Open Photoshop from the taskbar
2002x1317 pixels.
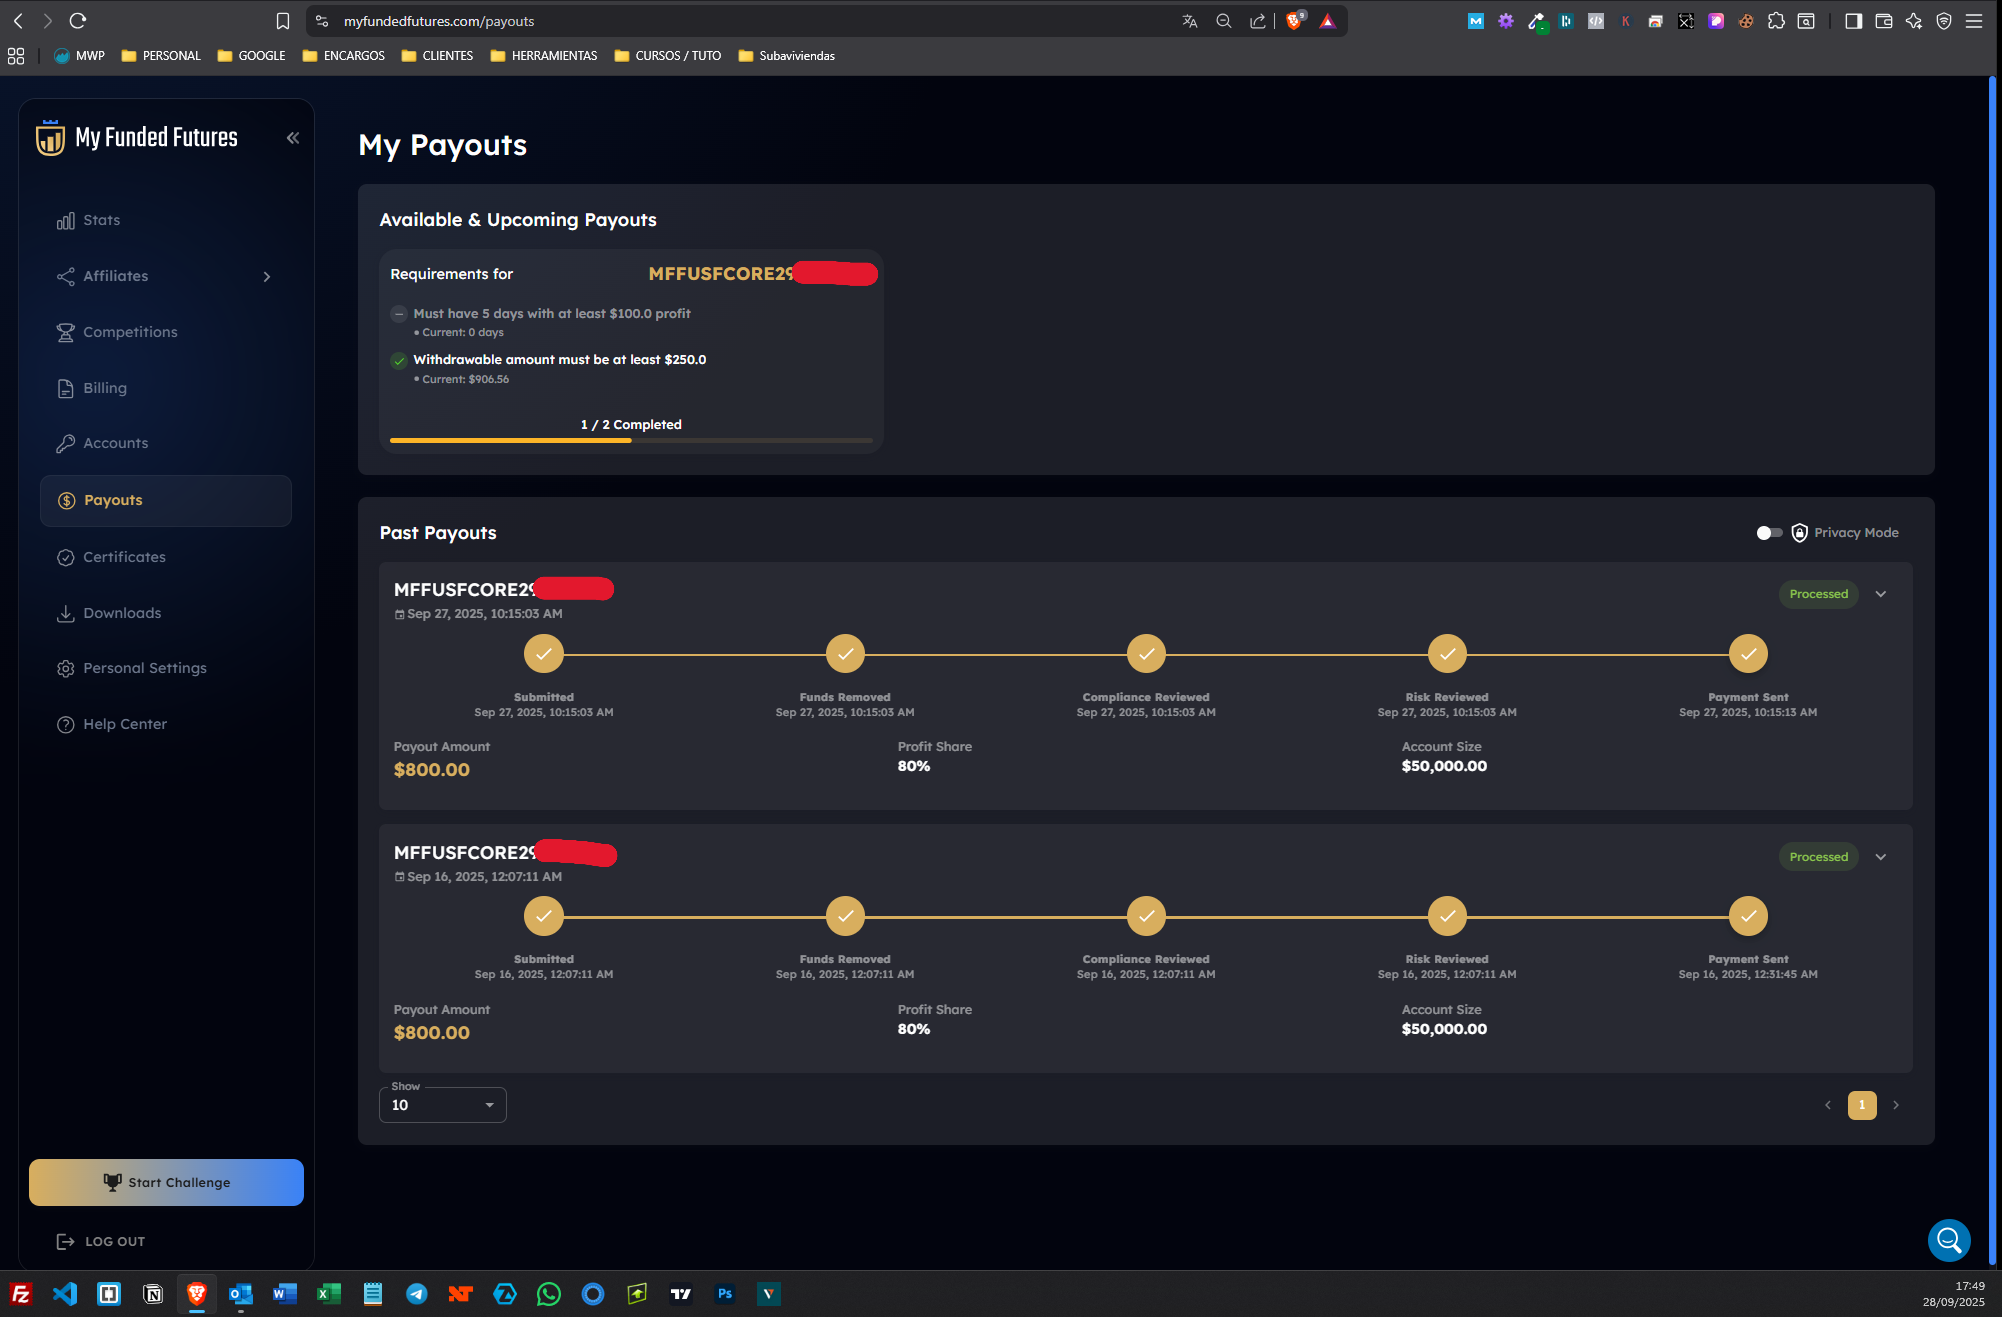point(725,1294)
